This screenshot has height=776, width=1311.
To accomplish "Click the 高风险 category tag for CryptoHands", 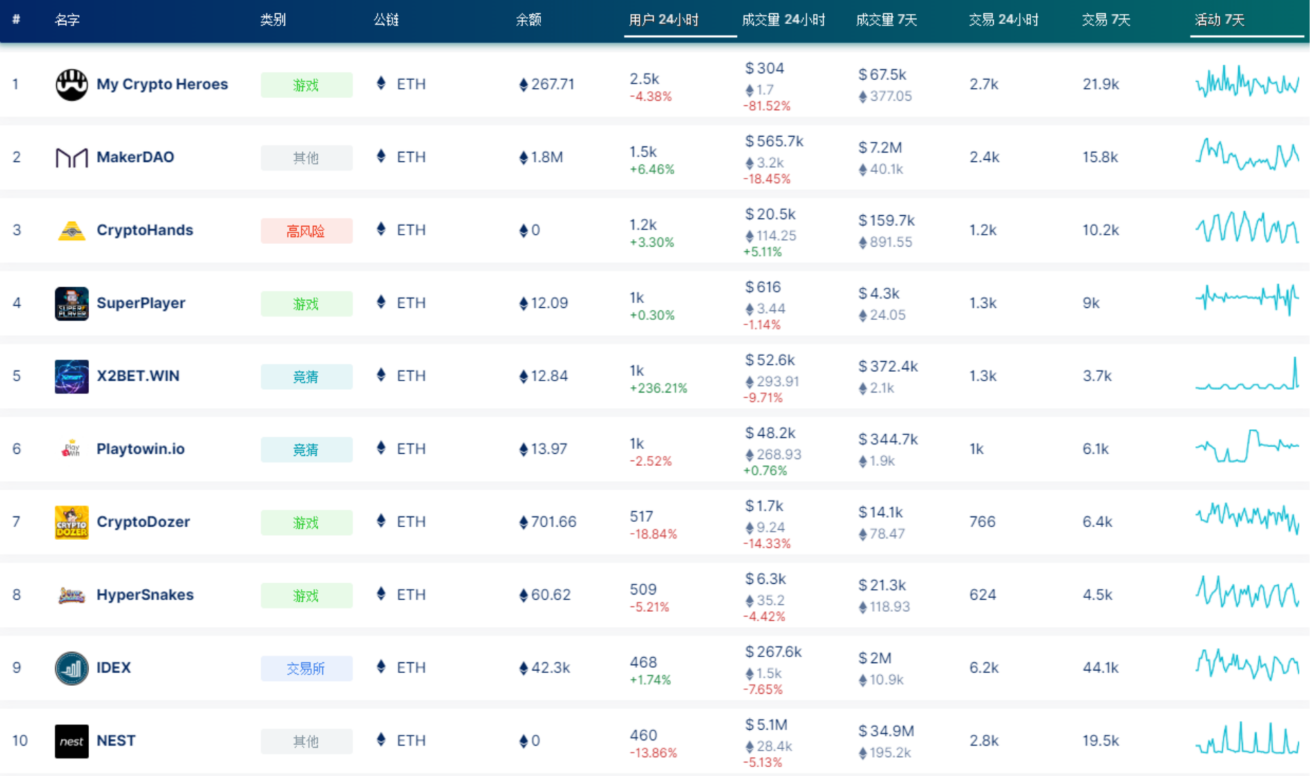I will coord(306,231).
